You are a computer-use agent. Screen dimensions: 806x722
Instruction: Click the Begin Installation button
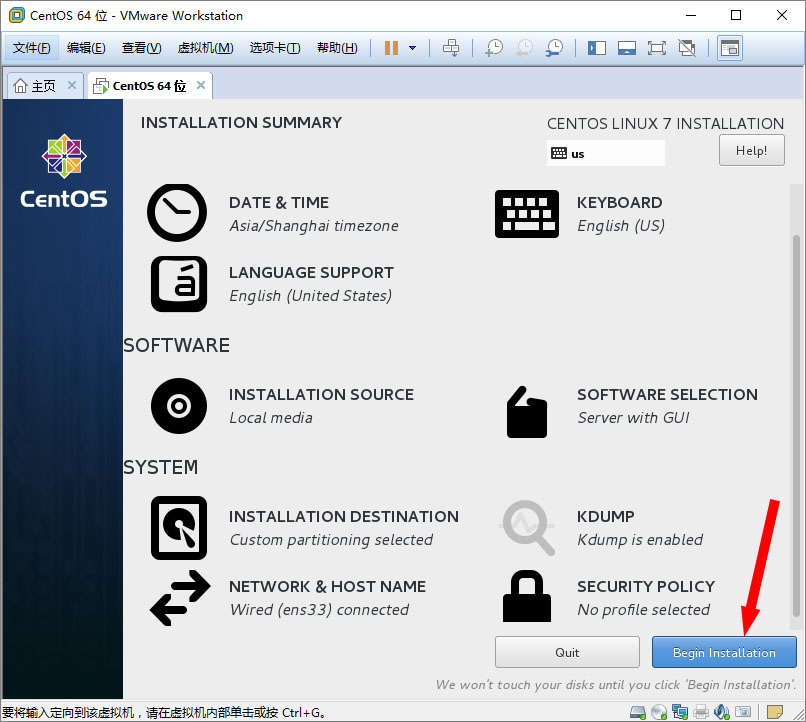(x=724, y=652)
